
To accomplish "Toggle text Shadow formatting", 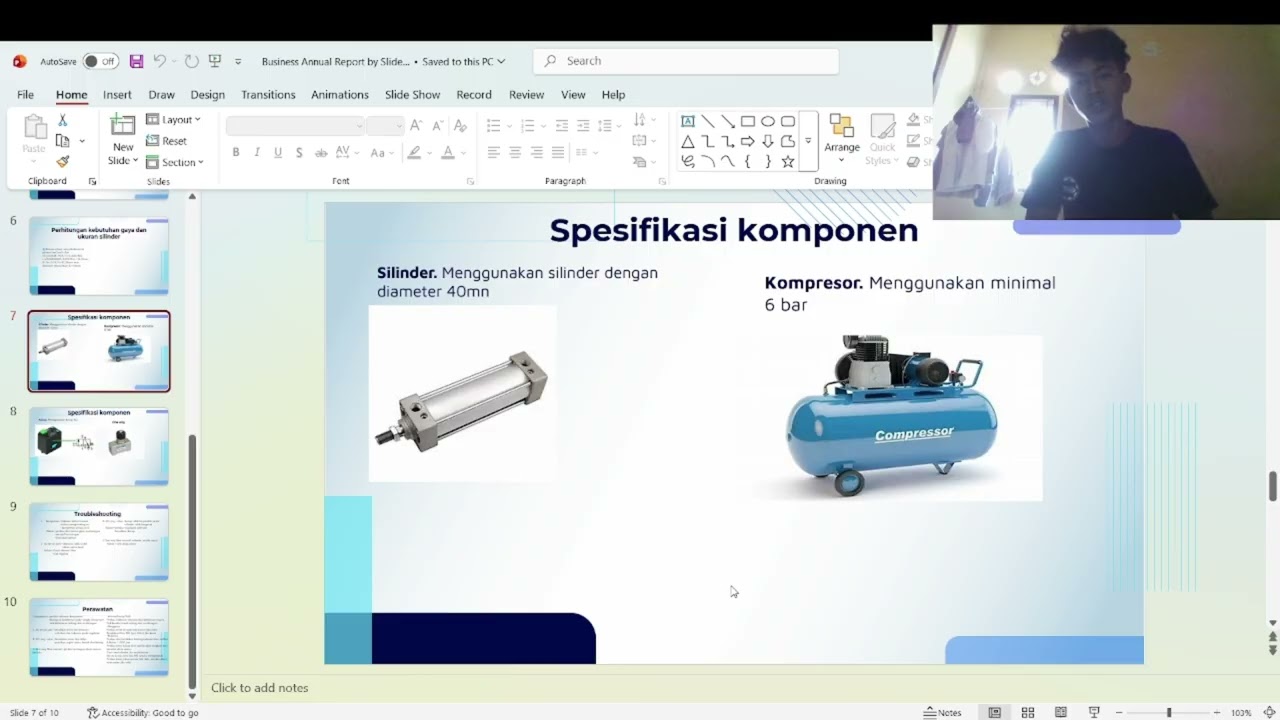I will [299, 152].
